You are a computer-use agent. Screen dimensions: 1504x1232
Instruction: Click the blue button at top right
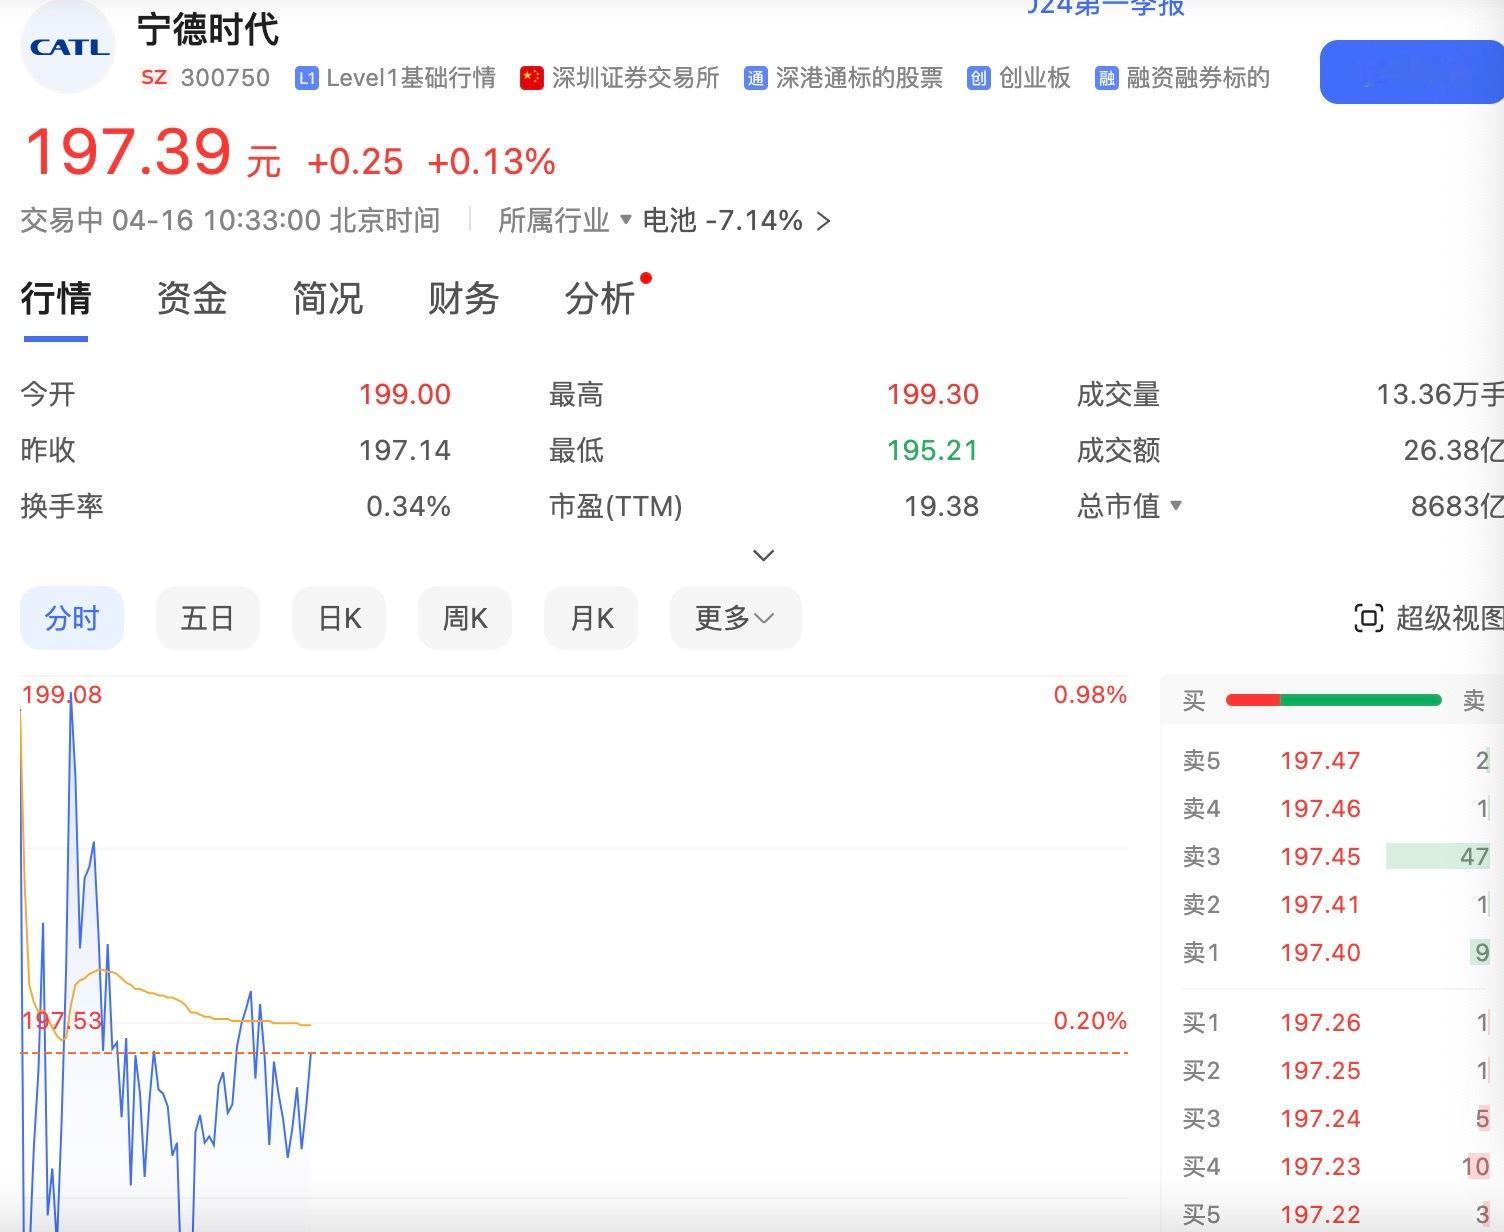point(1412,72)
